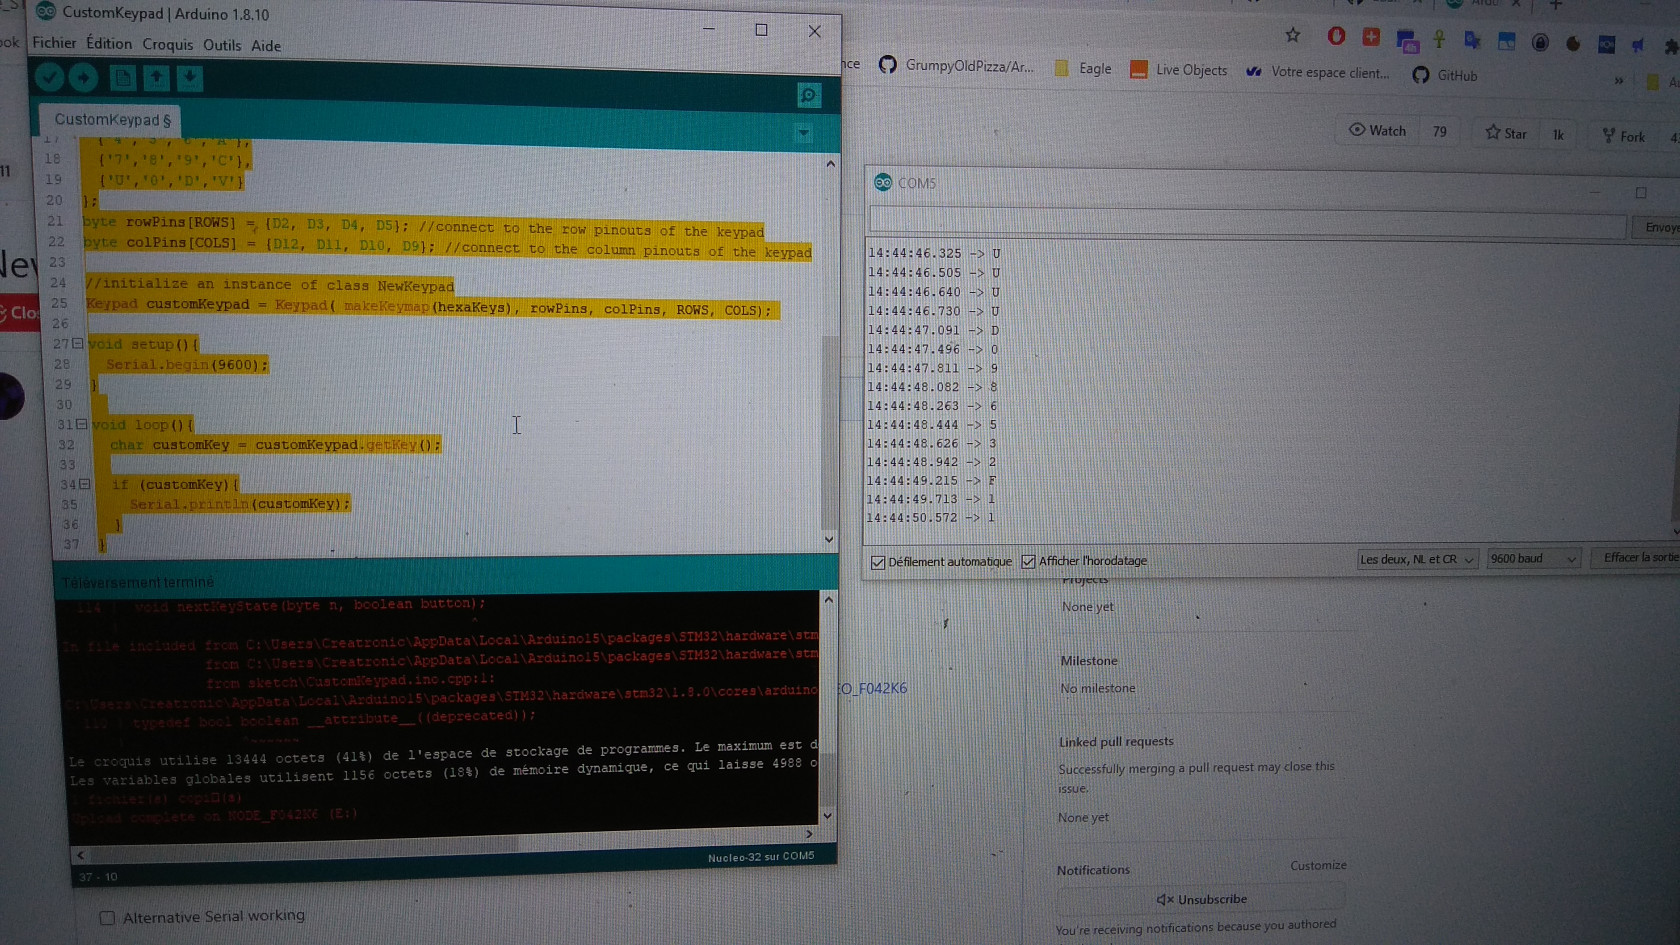Show more bookmarks chevron
The image size is (1680, 945).
(1619, 81)
